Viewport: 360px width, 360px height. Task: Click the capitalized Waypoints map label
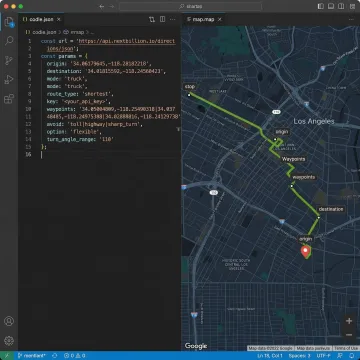293,159
